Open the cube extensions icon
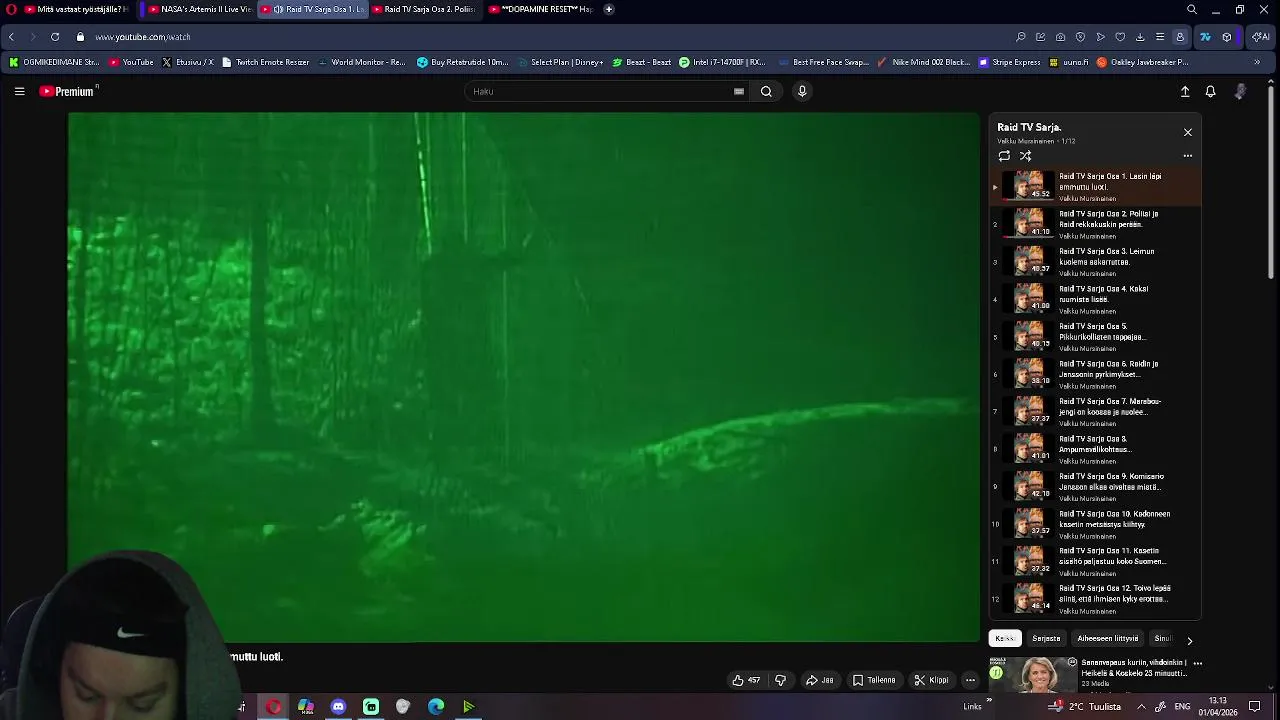This screenshot has width=1280, height=720. coord(1227,37)
